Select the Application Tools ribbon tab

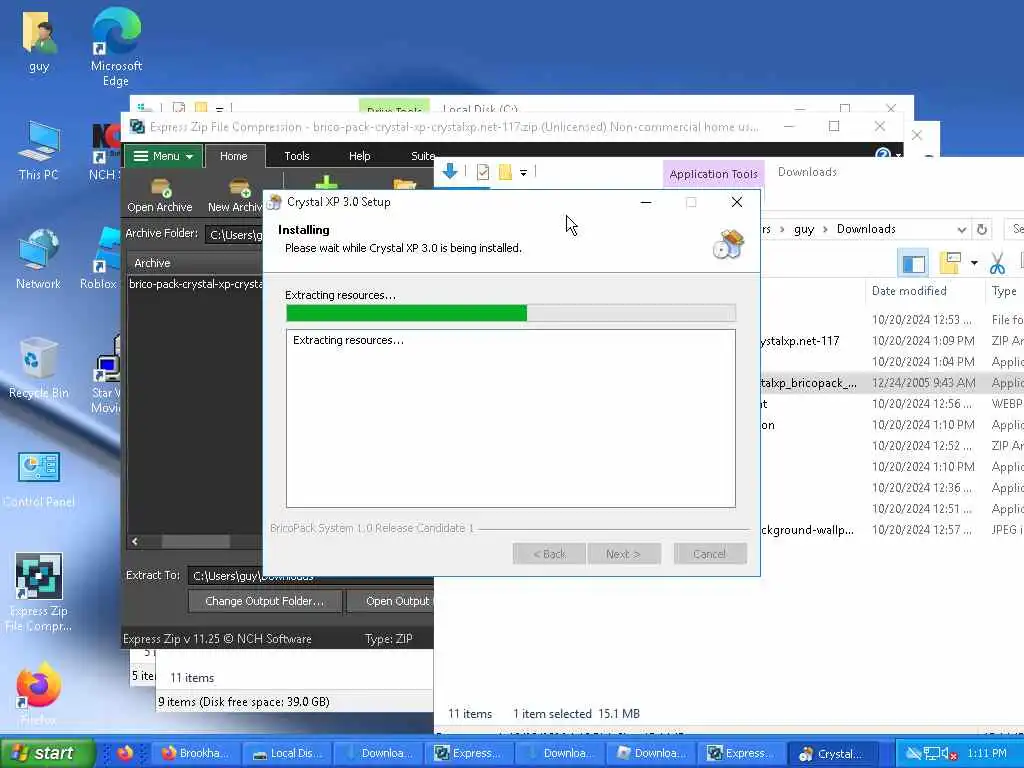[713, 174]
